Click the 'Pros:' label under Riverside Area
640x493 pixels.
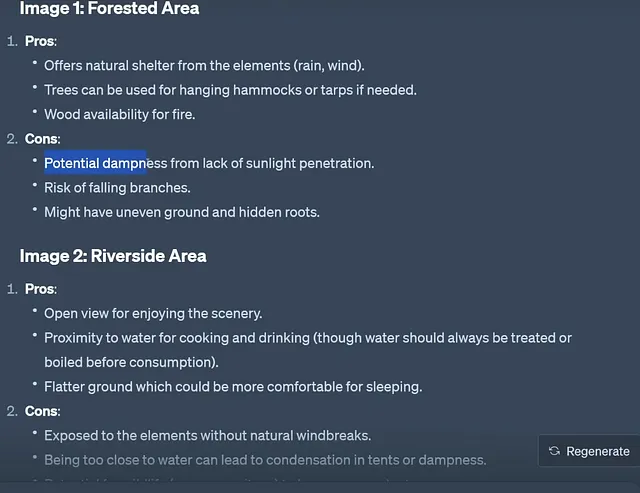coord(41,289)
